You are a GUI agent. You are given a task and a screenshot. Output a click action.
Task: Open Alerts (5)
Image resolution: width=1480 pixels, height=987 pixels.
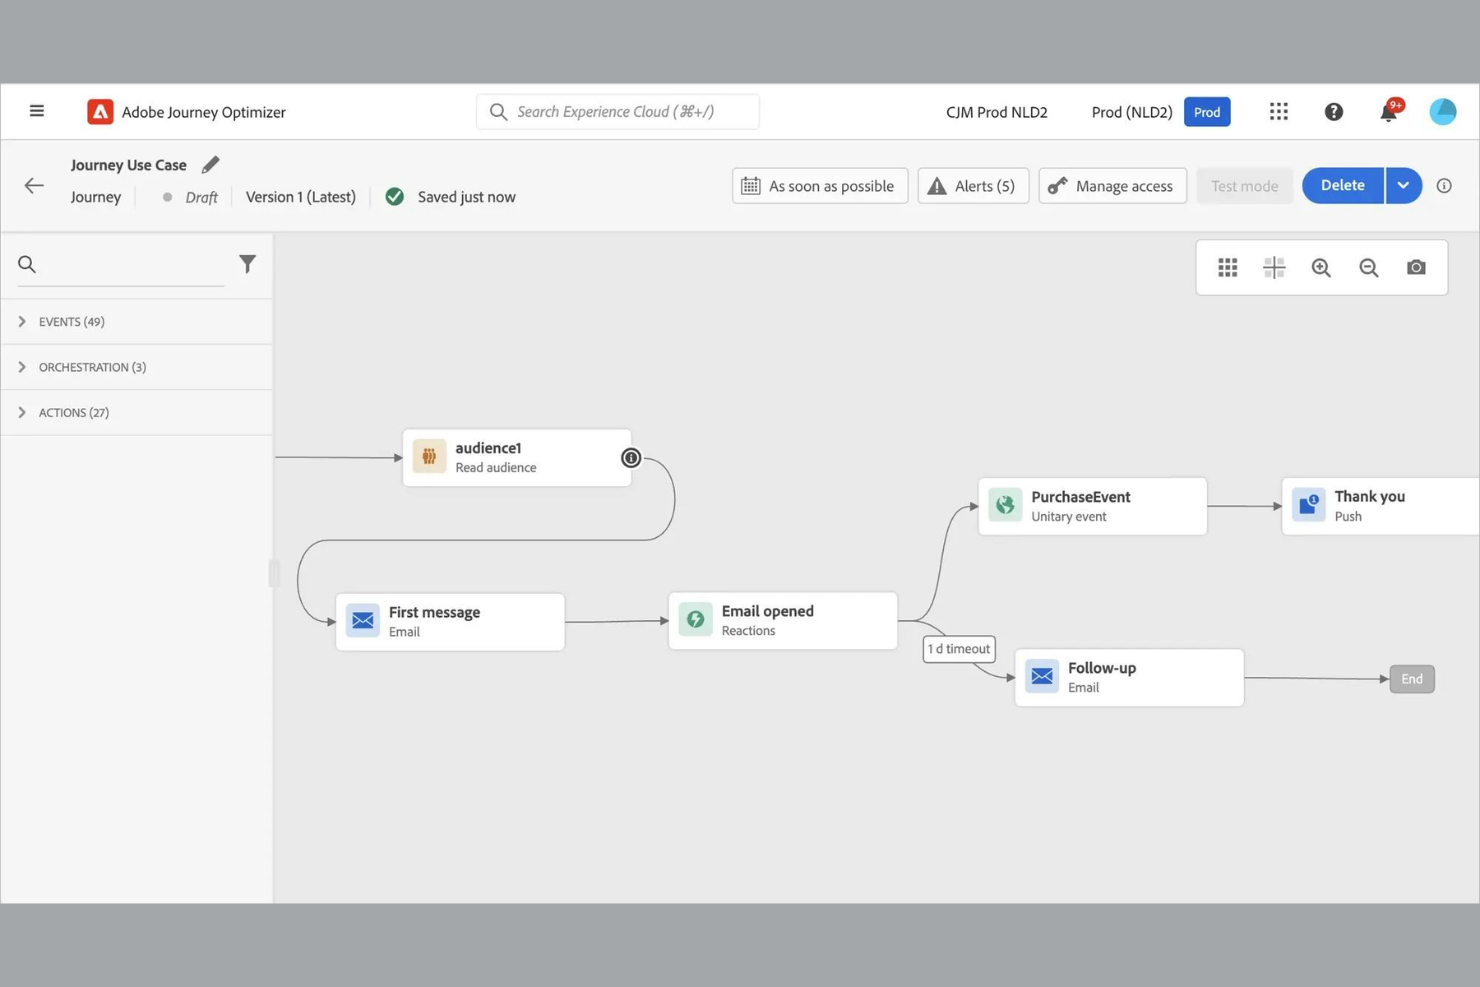(972, 186)
